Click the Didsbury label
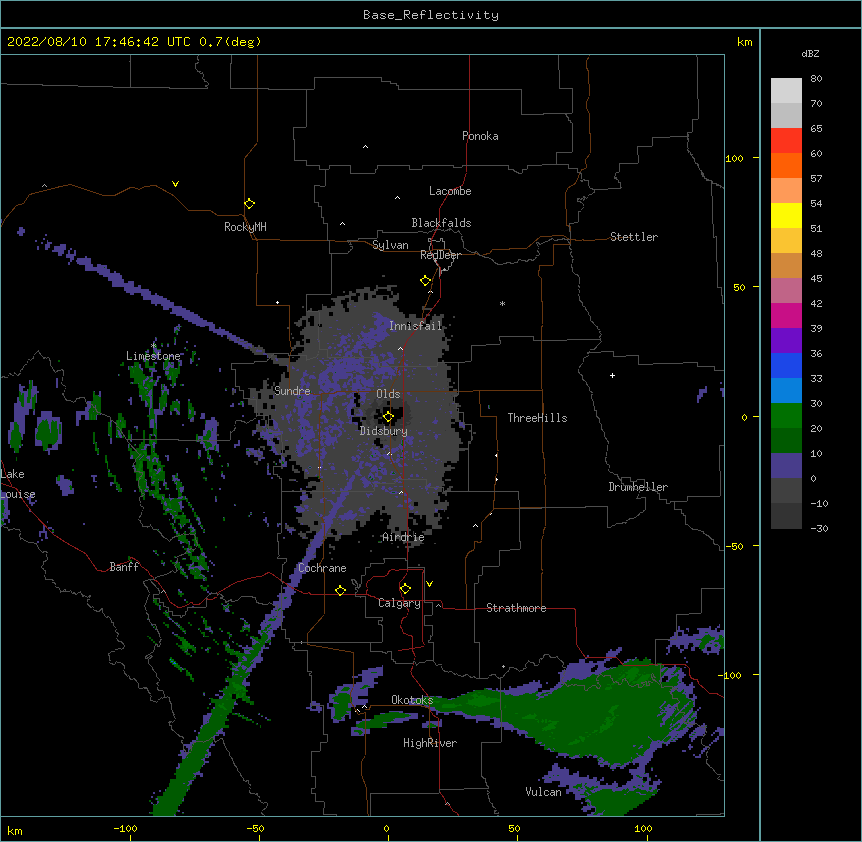This screenshot has height=842, width=862. pyautogui.click(x=384, y=431)
